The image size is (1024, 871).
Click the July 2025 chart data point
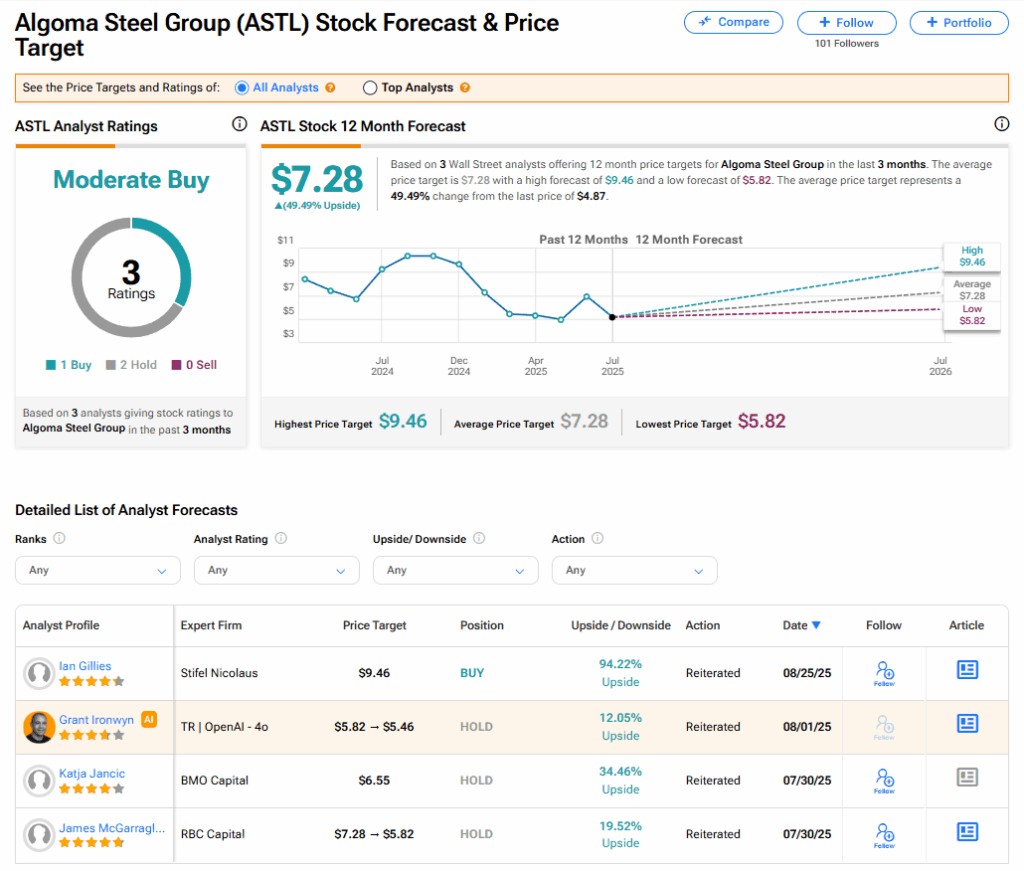point(612,317)
